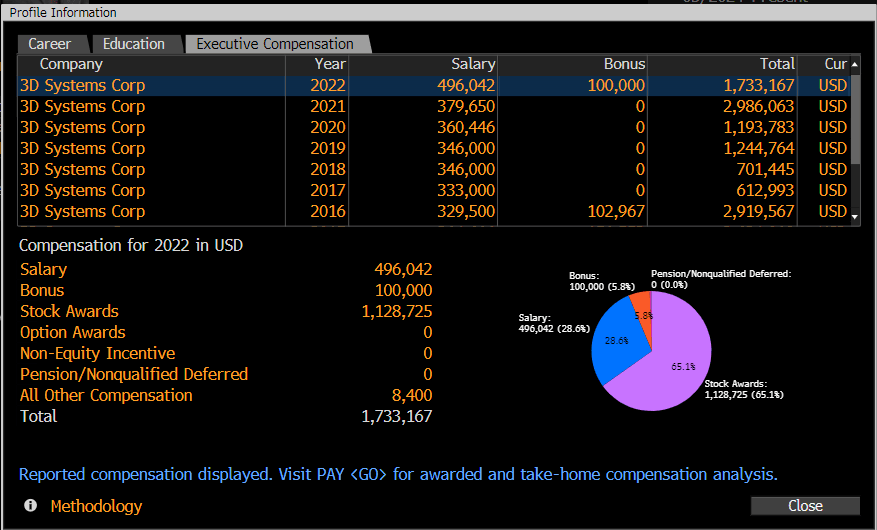The width and height of the screenshot is (877, 530).
Task: Click the table scrollbar up arrow
Action: tap(855, 65)
